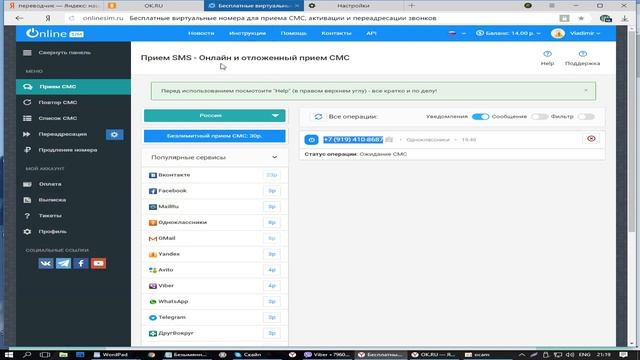The image size is (640, 360).
Task: Open Windows Start menu
Action: [x=9, y=355]
